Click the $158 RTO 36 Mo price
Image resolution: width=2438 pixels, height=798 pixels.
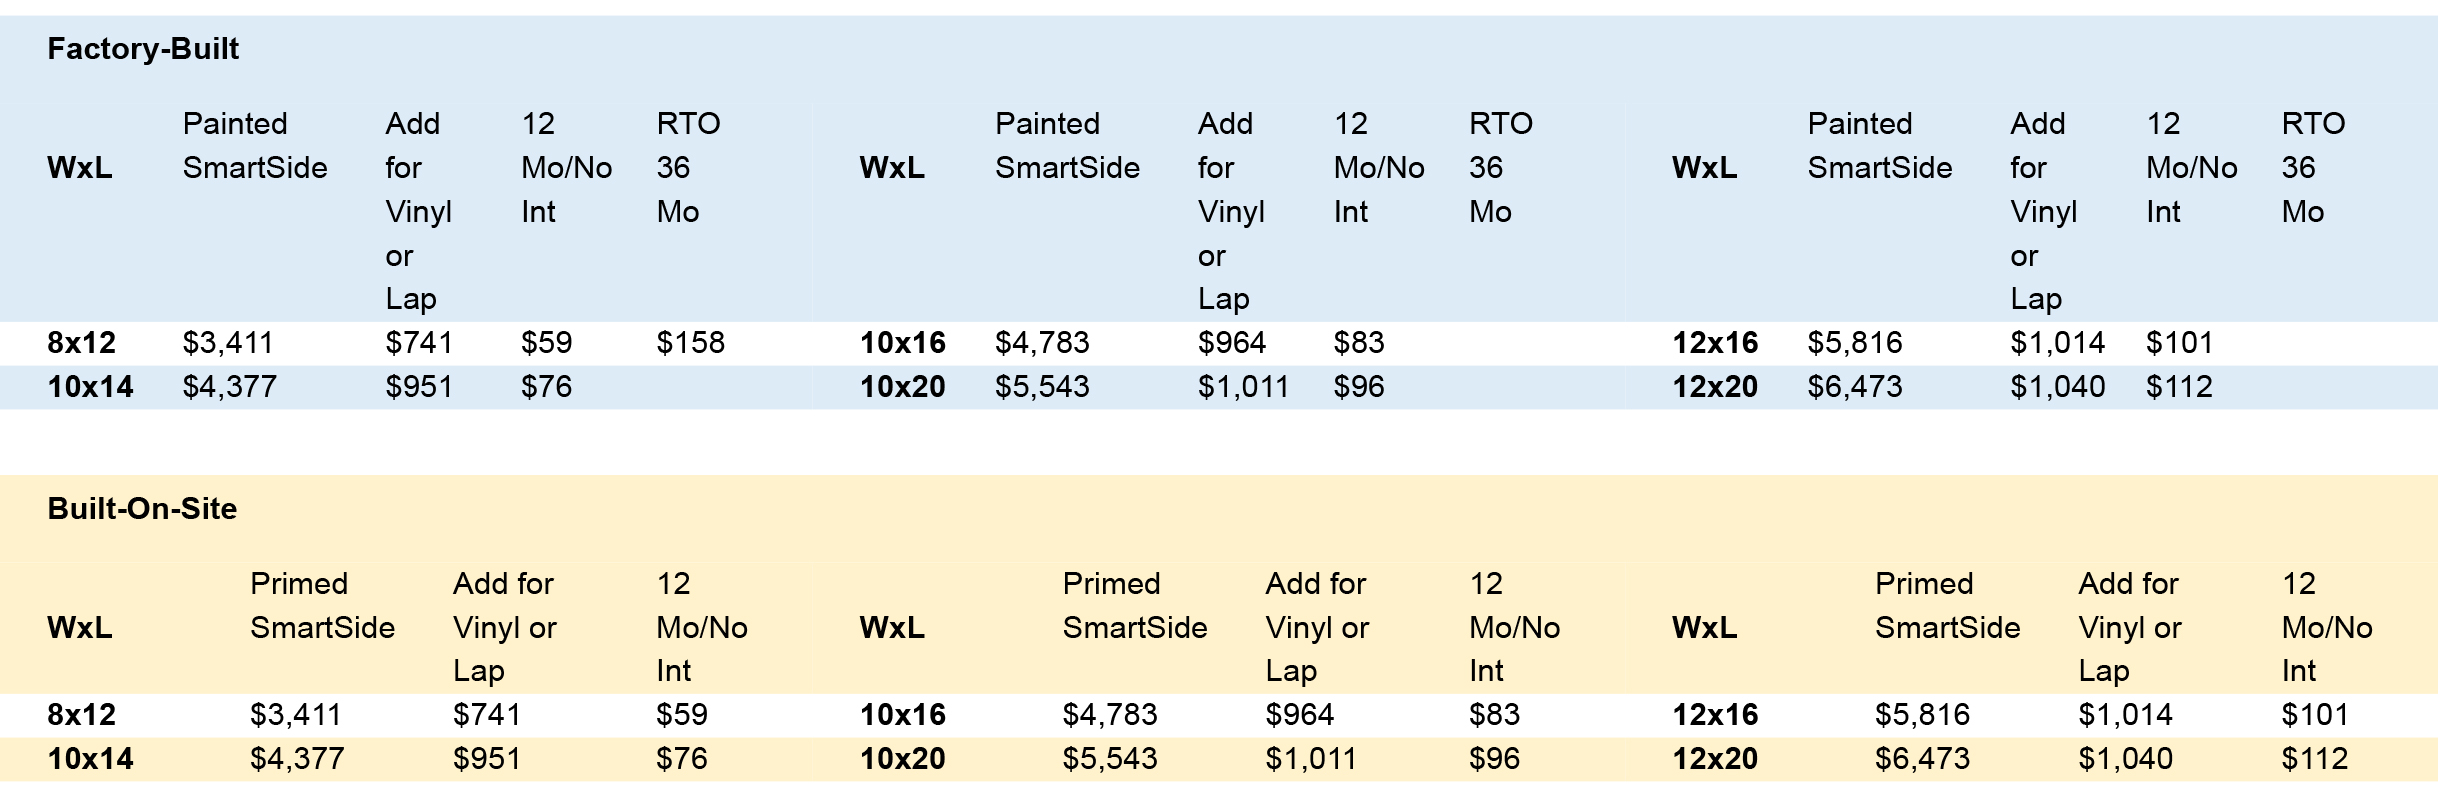click(x=690, y=343)
